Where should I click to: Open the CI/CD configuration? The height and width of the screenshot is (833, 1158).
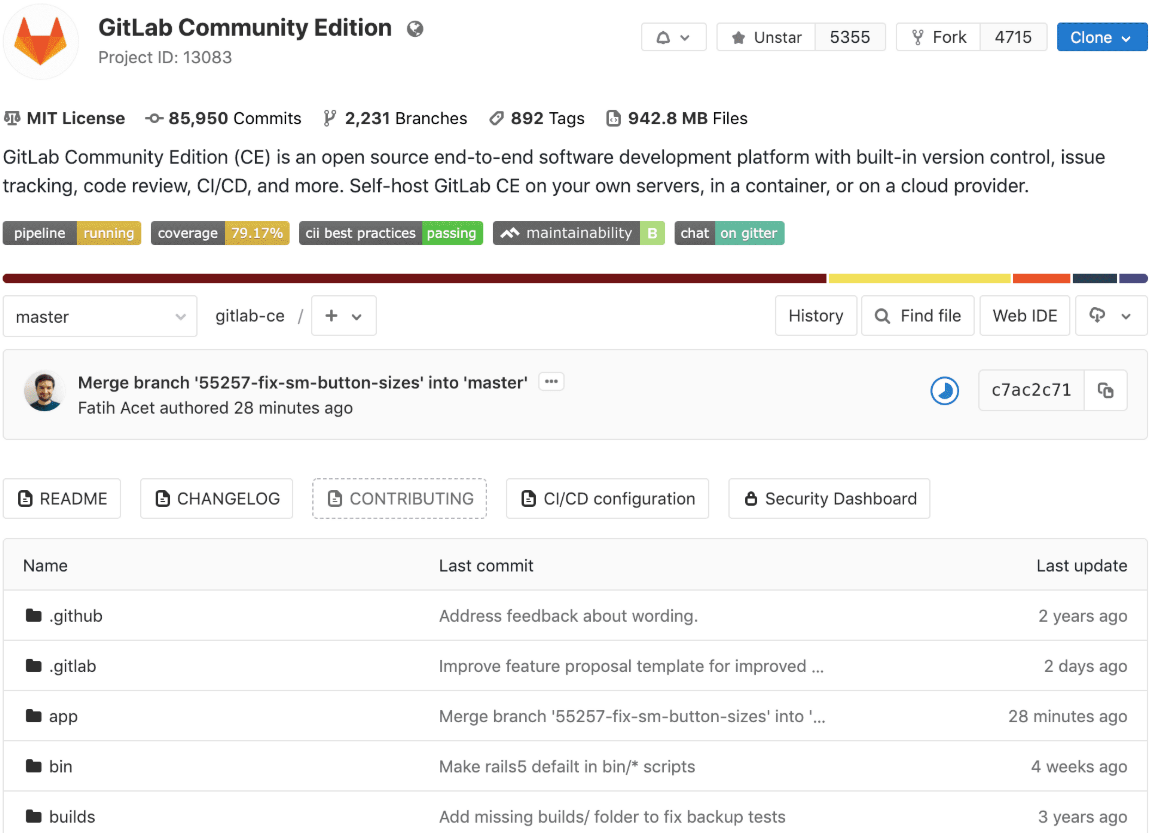pos(607,498)
